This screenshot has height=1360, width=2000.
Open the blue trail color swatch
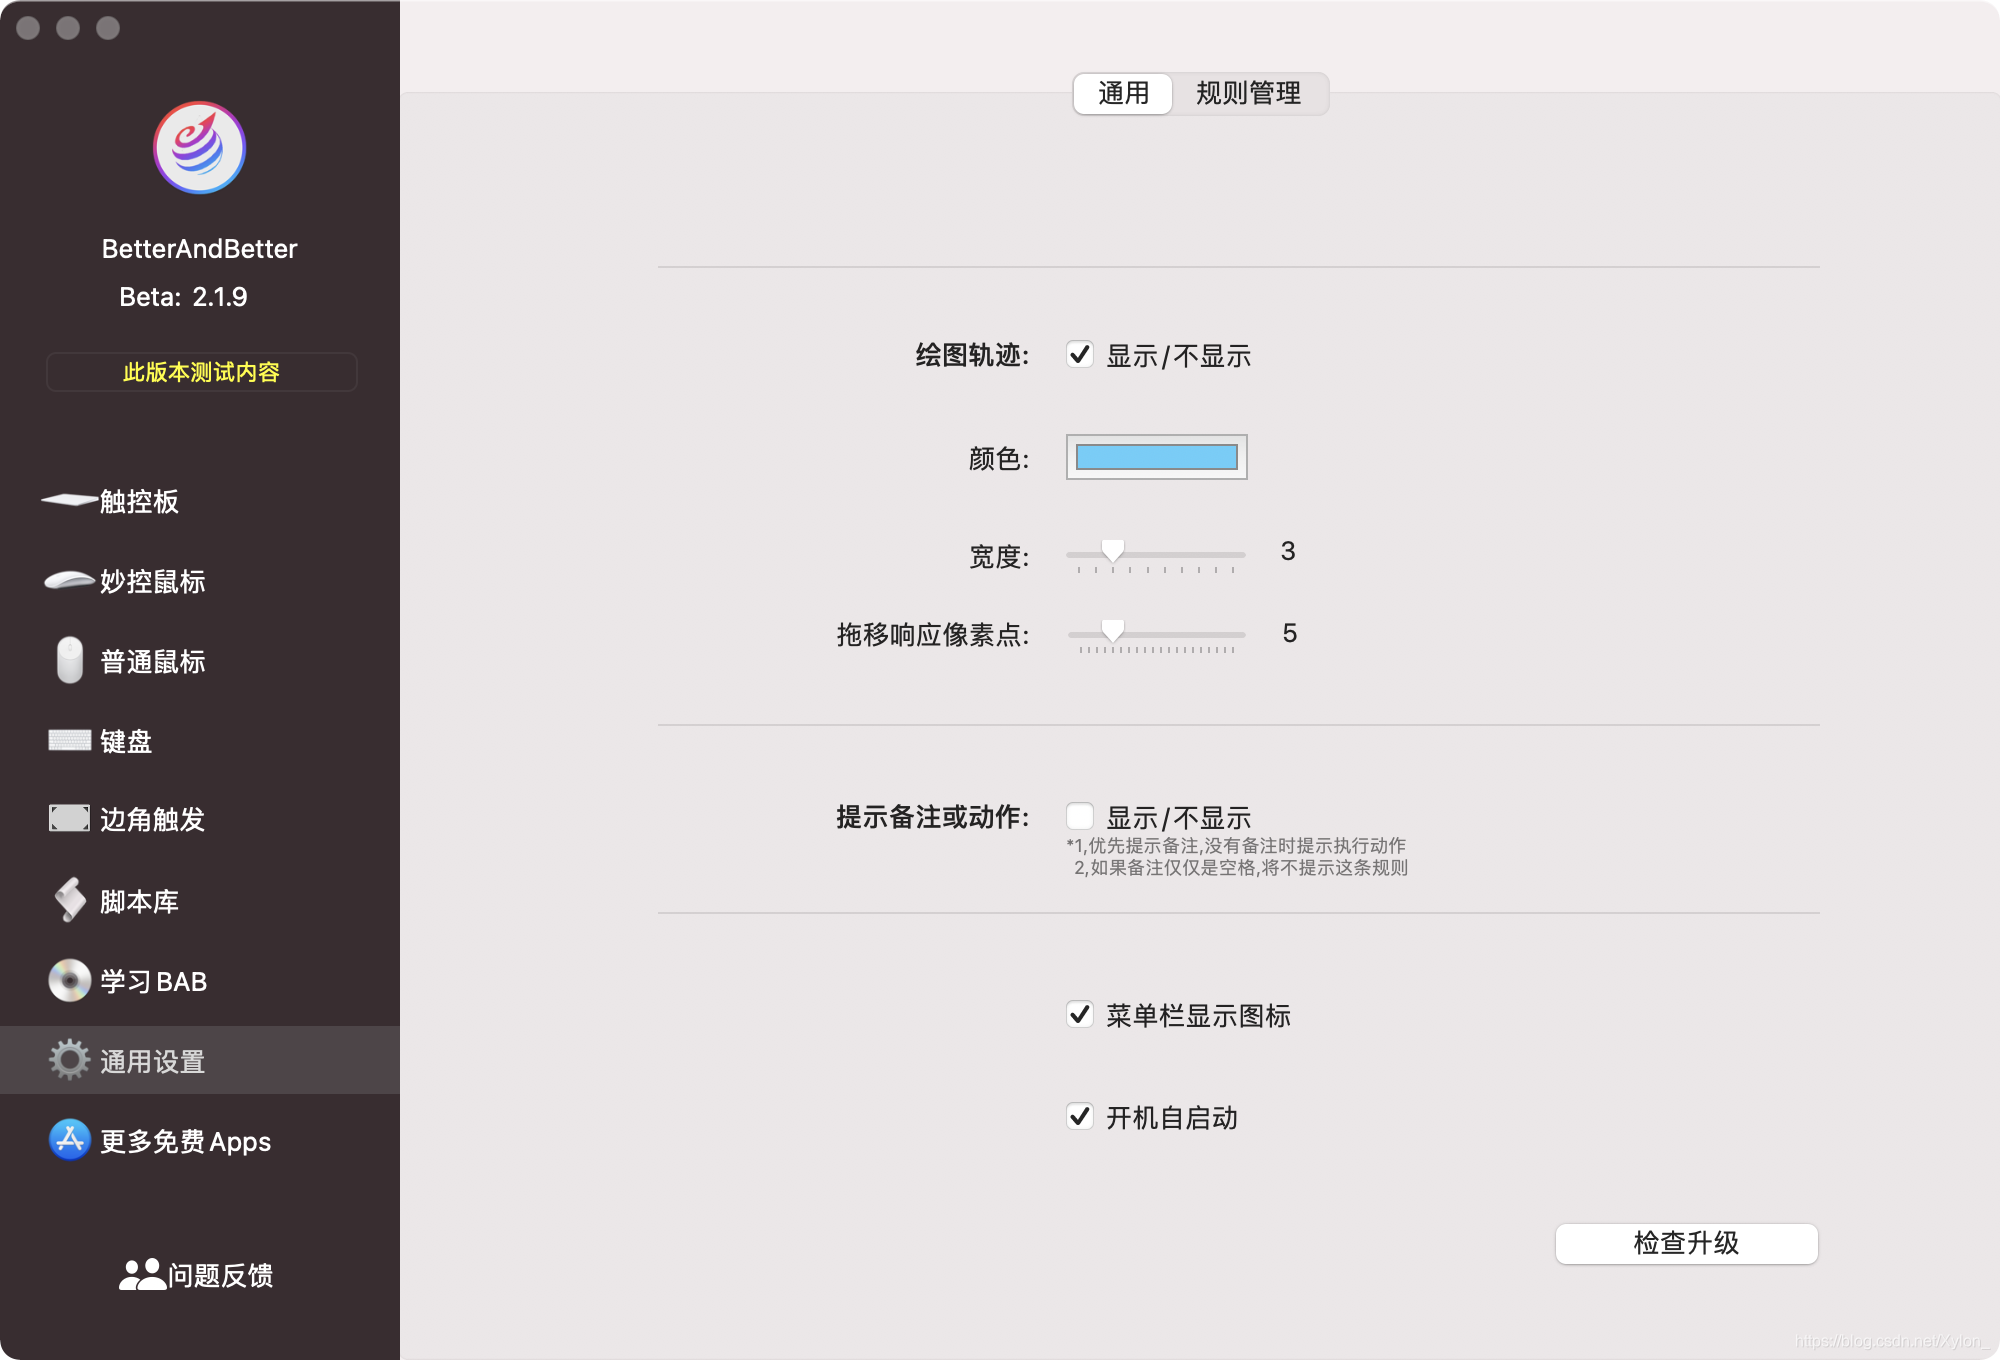point(1156,457)
